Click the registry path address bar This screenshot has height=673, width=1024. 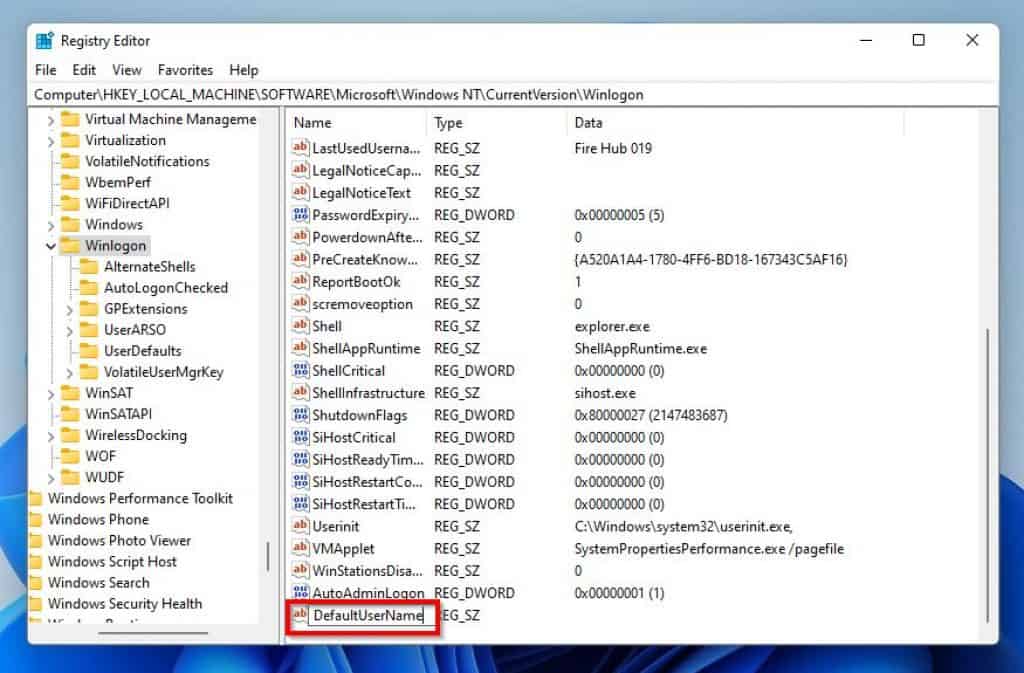coord(515,95)
